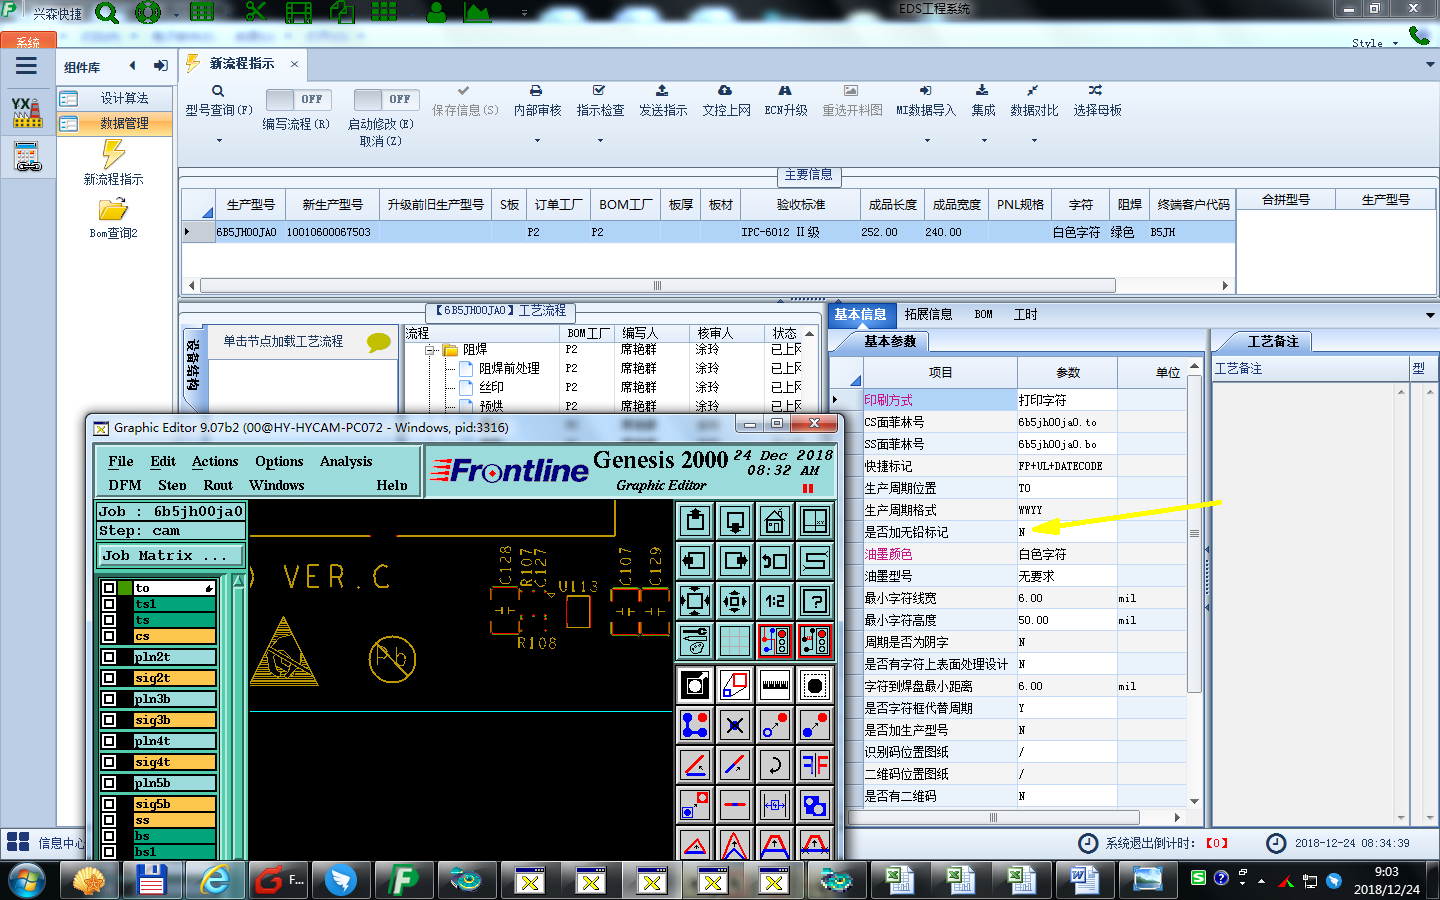Click the 型号查询(F) search button
This screenshot has width=1440, height=900.
(x=218, y=101)
